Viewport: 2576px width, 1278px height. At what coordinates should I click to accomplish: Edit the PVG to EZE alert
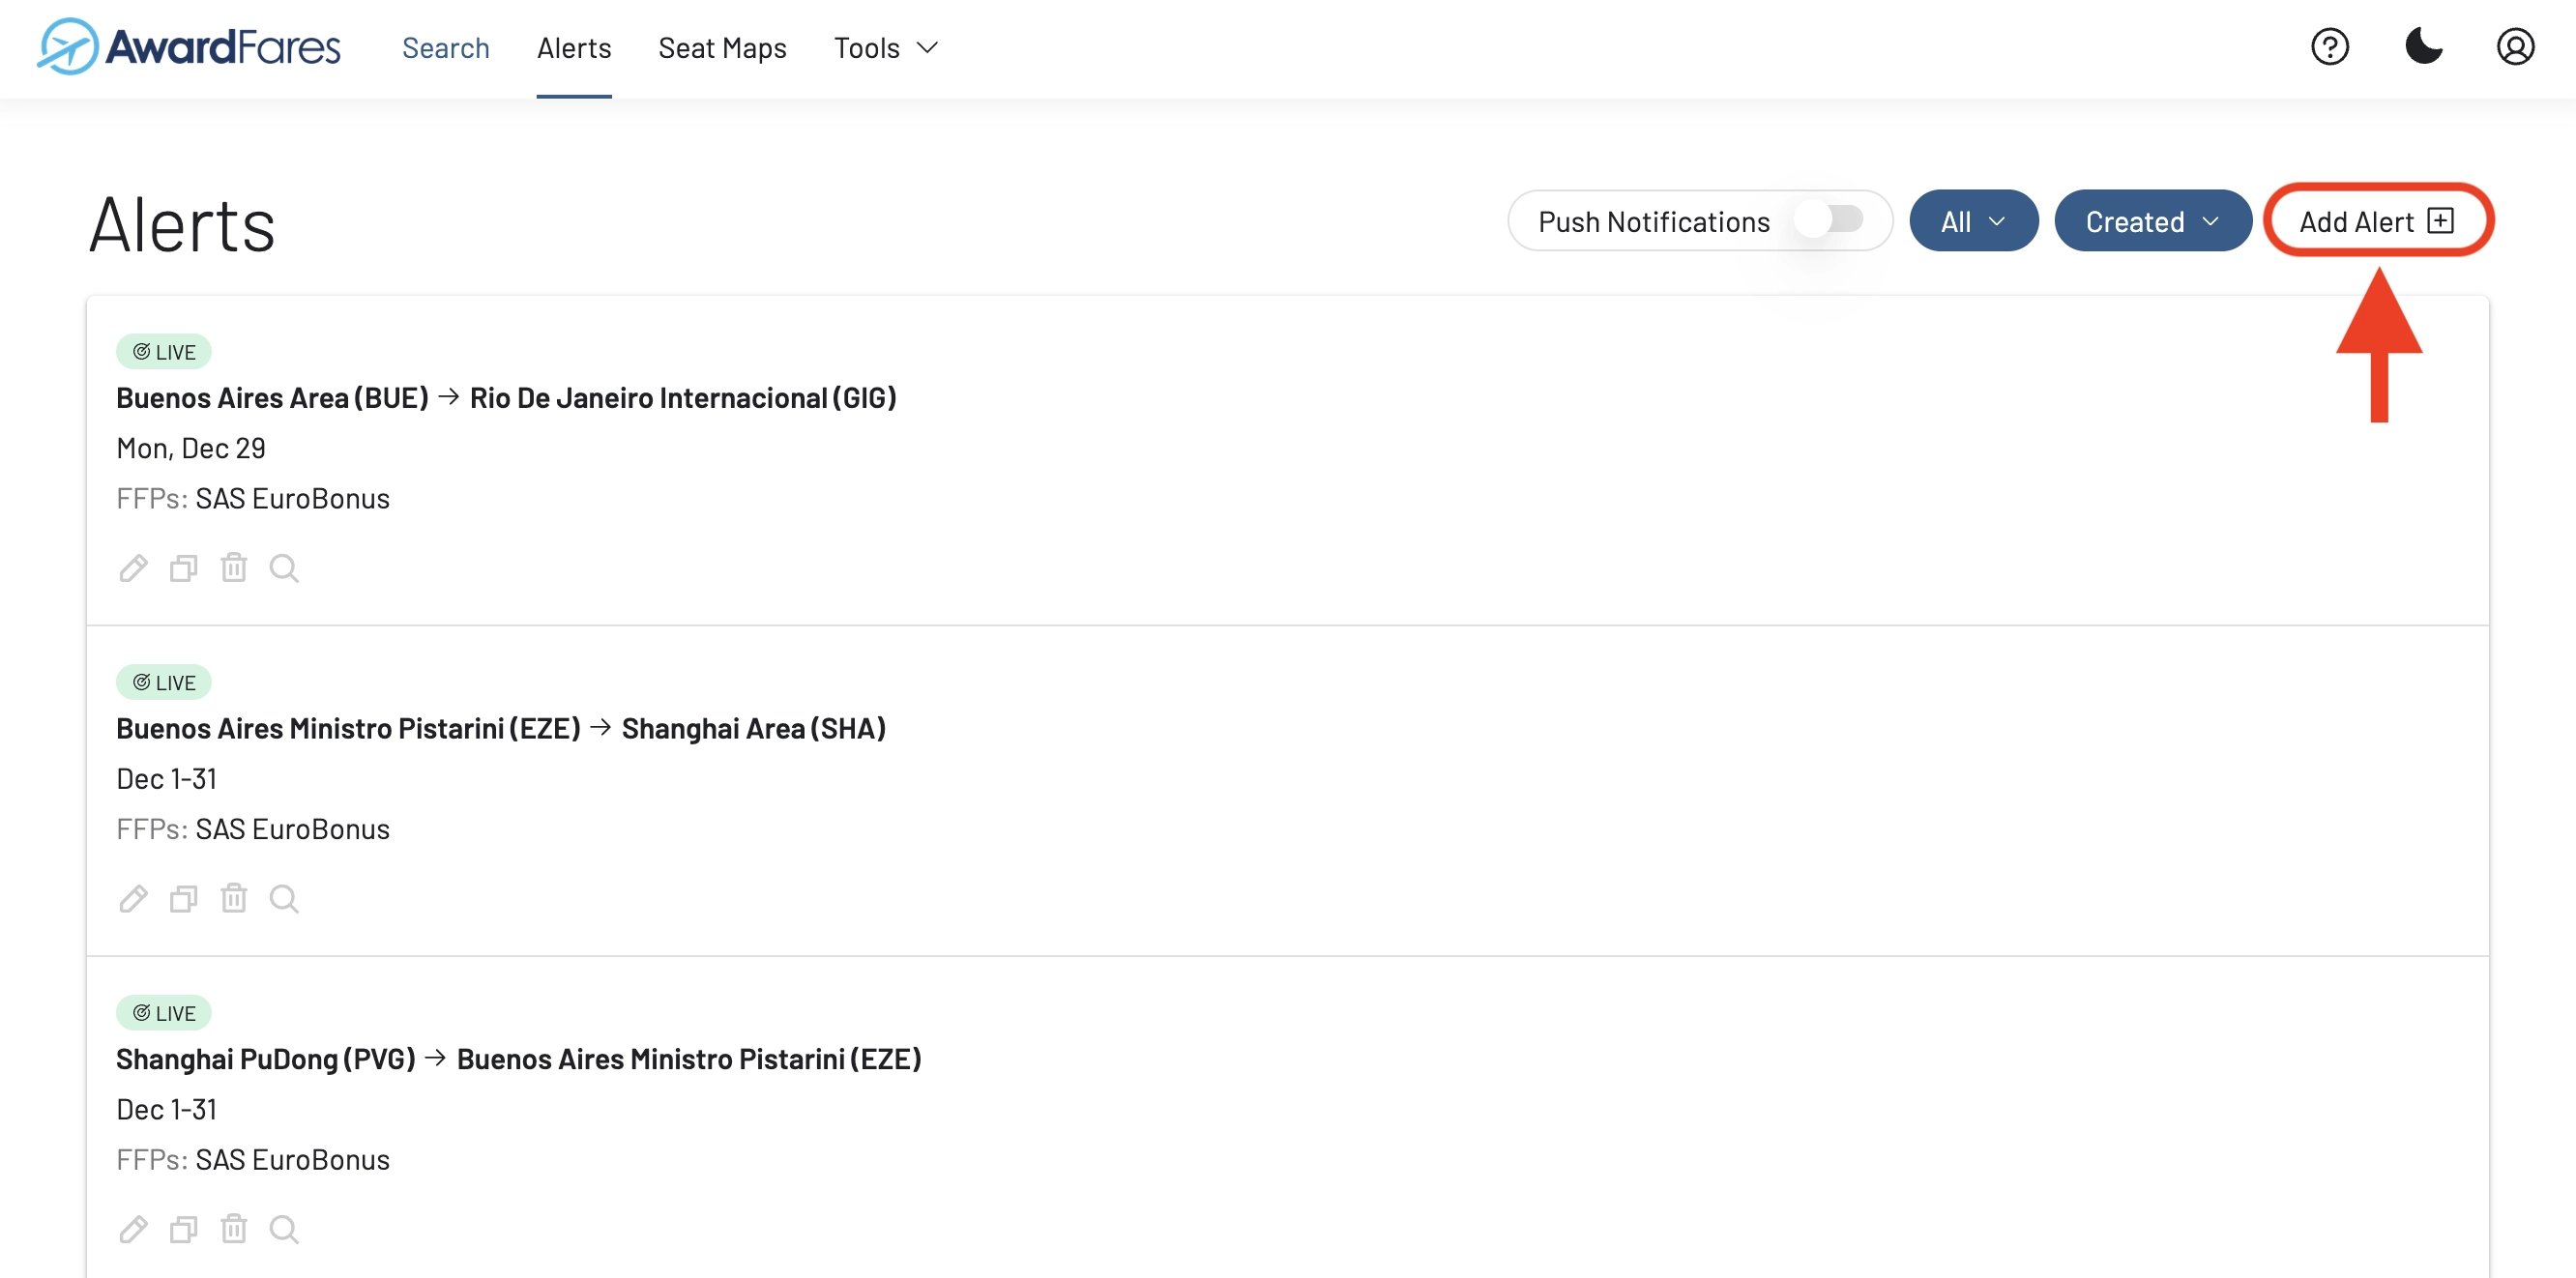[133, 1229]
